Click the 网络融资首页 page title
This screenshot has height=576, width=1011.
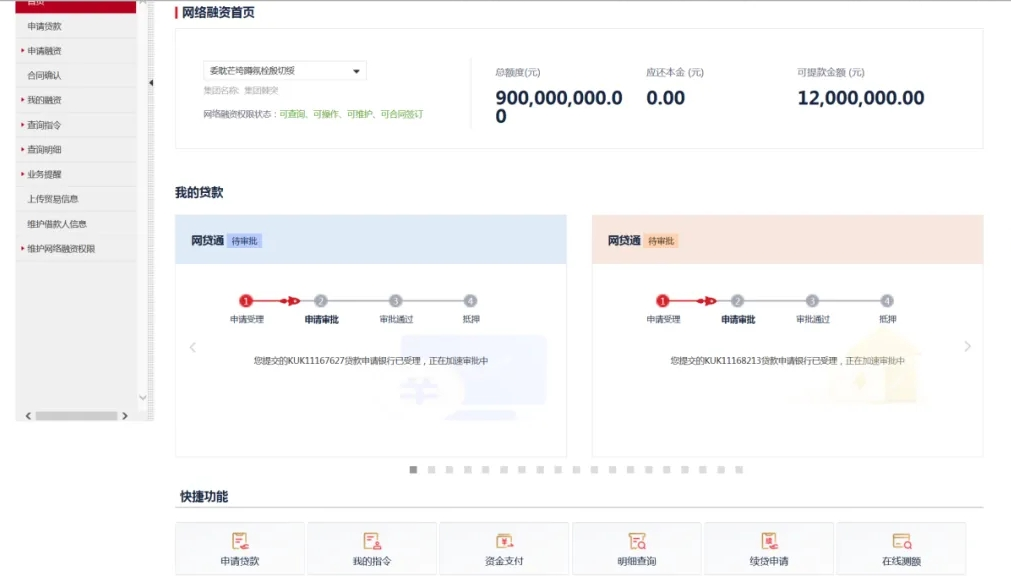(218, 12)
